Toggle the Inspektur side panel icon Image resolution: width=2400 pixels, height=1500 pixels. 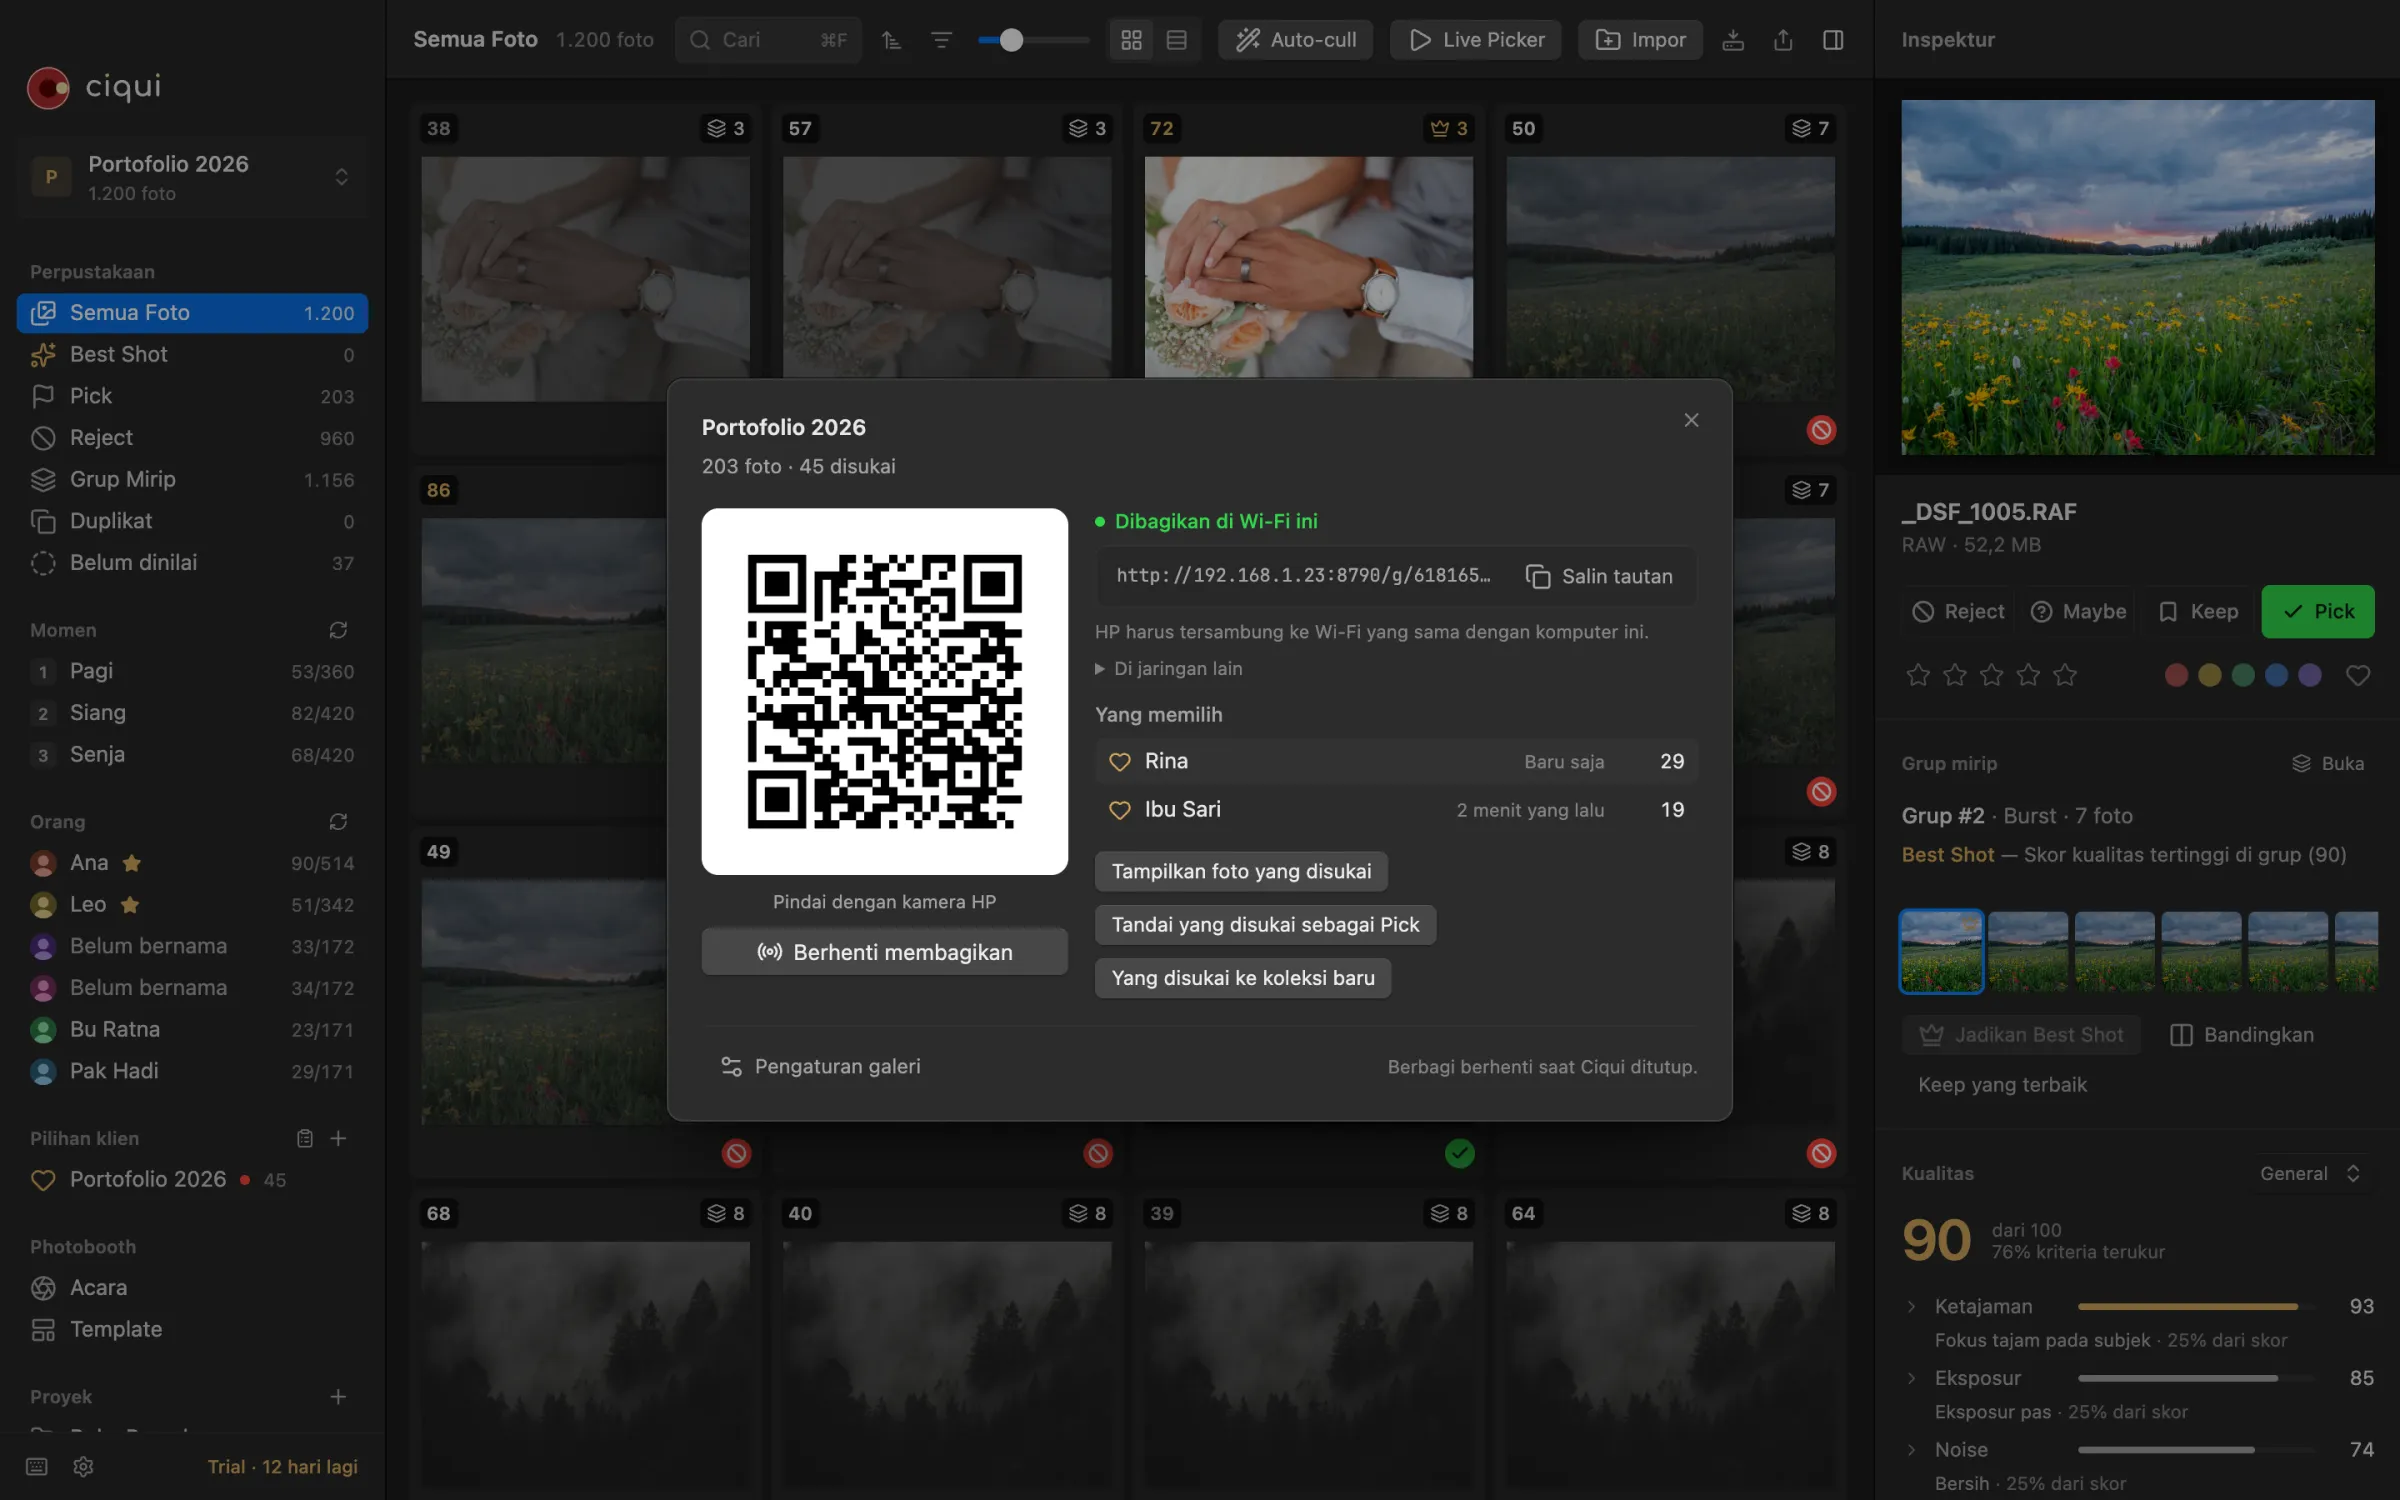[x=1833, y=40]
